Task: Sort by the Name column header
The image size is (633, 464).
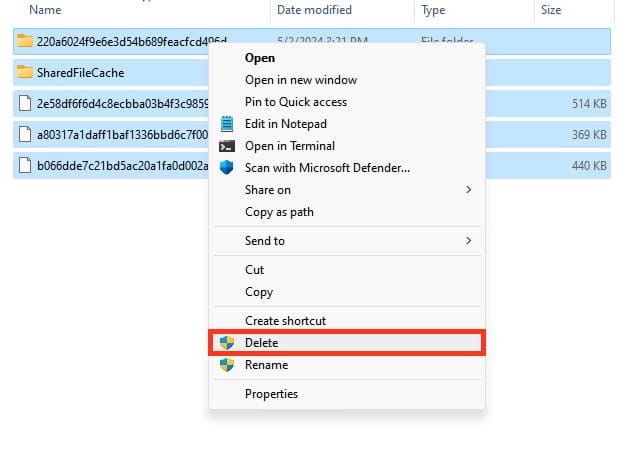Action: (x=45, y=10)
